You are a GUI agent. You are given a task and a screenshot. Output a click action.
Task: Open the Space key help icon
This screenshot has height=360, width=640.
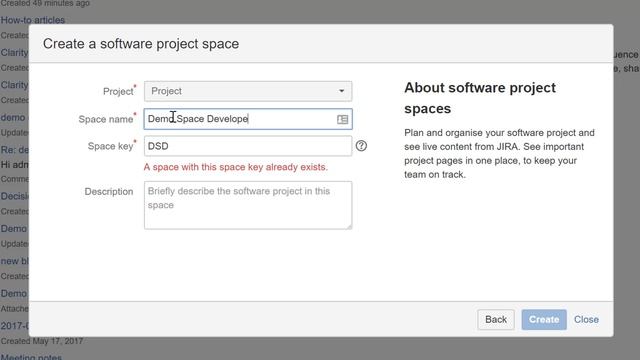(x=361, y=146)
